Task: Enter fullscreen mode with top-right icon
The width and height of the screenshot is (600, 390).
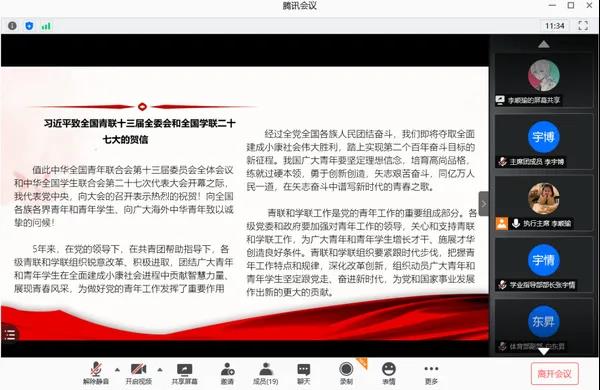Action: pyautogui.click(x=583, y=26)
